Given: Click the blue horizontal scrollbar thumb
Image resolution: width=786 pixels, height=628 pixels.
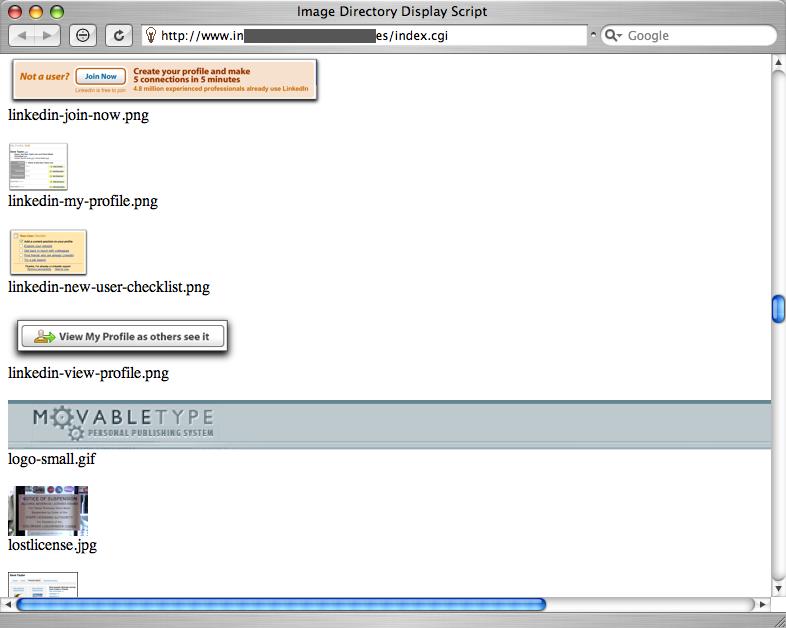Looking at the screenshot, I should point(281,604).
